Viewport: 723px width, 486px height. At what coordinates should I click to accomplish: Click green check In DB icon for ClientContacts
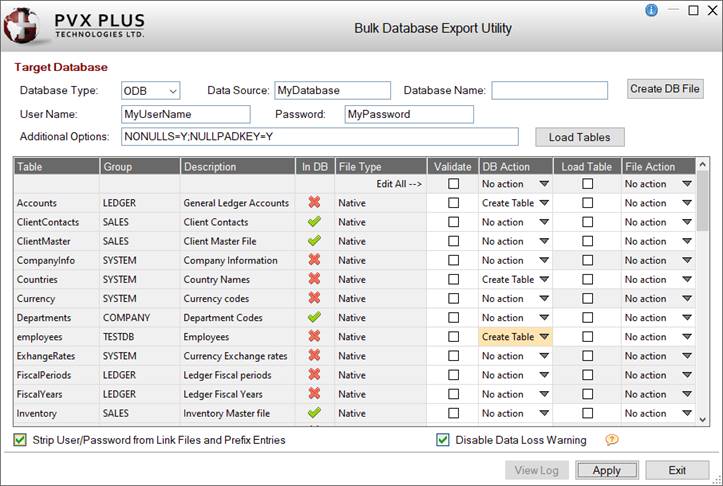[x=314, y=222]
